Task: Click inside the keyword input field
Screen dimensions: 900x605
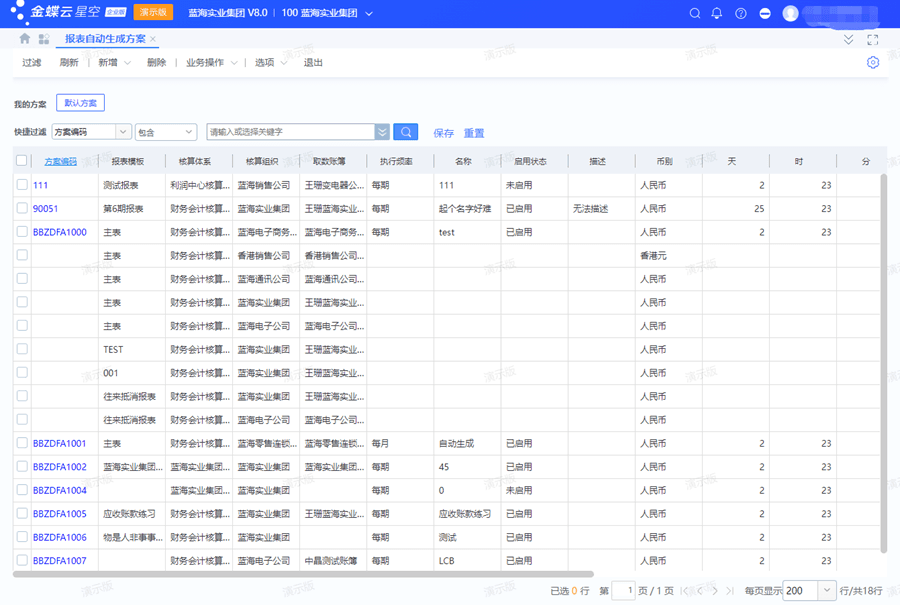Action: 290,131
